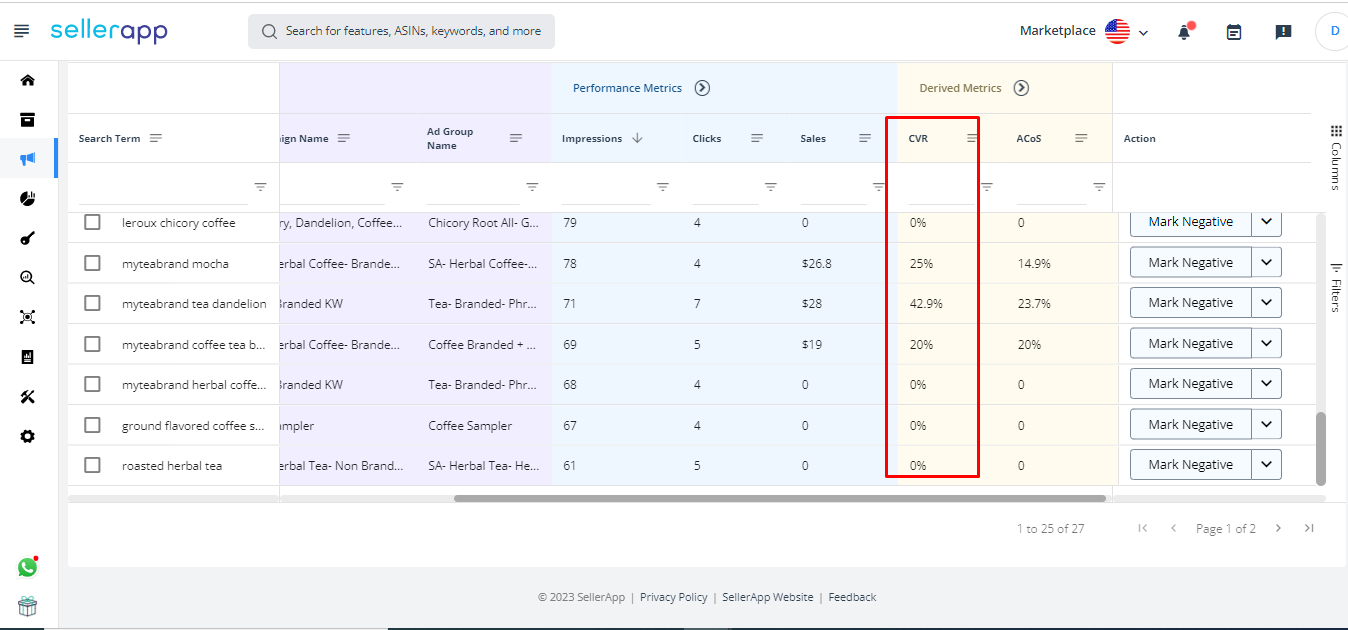Open the Advertising megaphone sidebar icon
The height and width of the screenshot is (630, 1348).
27,157
